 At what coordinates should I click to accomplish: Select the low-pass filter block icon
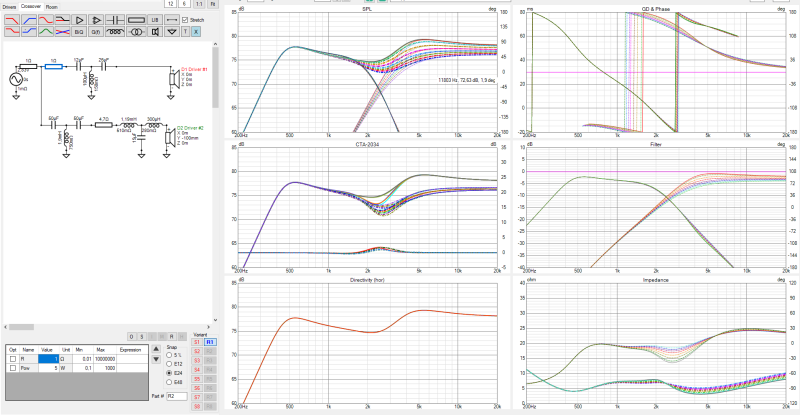pyautogui.click(x=12, y=20)
